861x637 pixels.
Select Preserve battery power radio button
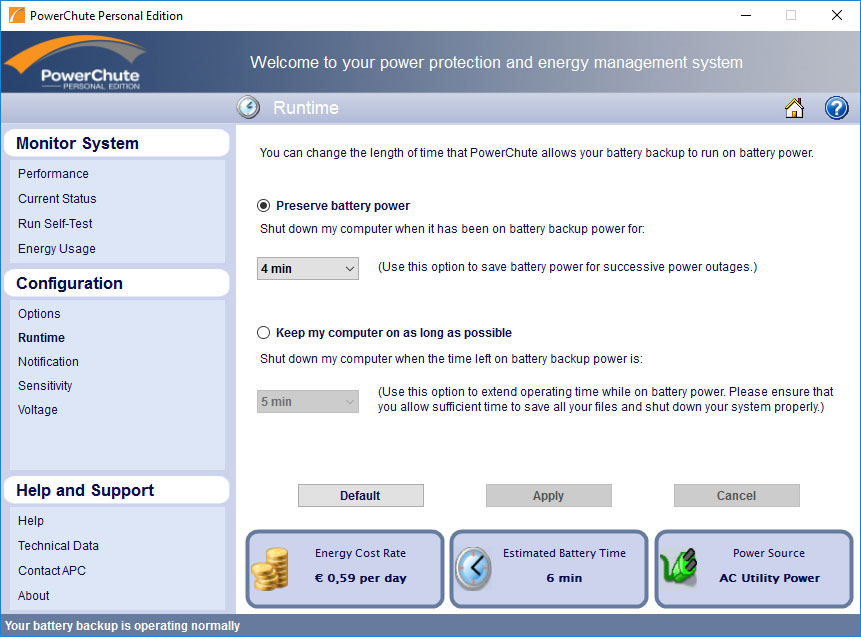pyautogui.click(x=264, y=206)
